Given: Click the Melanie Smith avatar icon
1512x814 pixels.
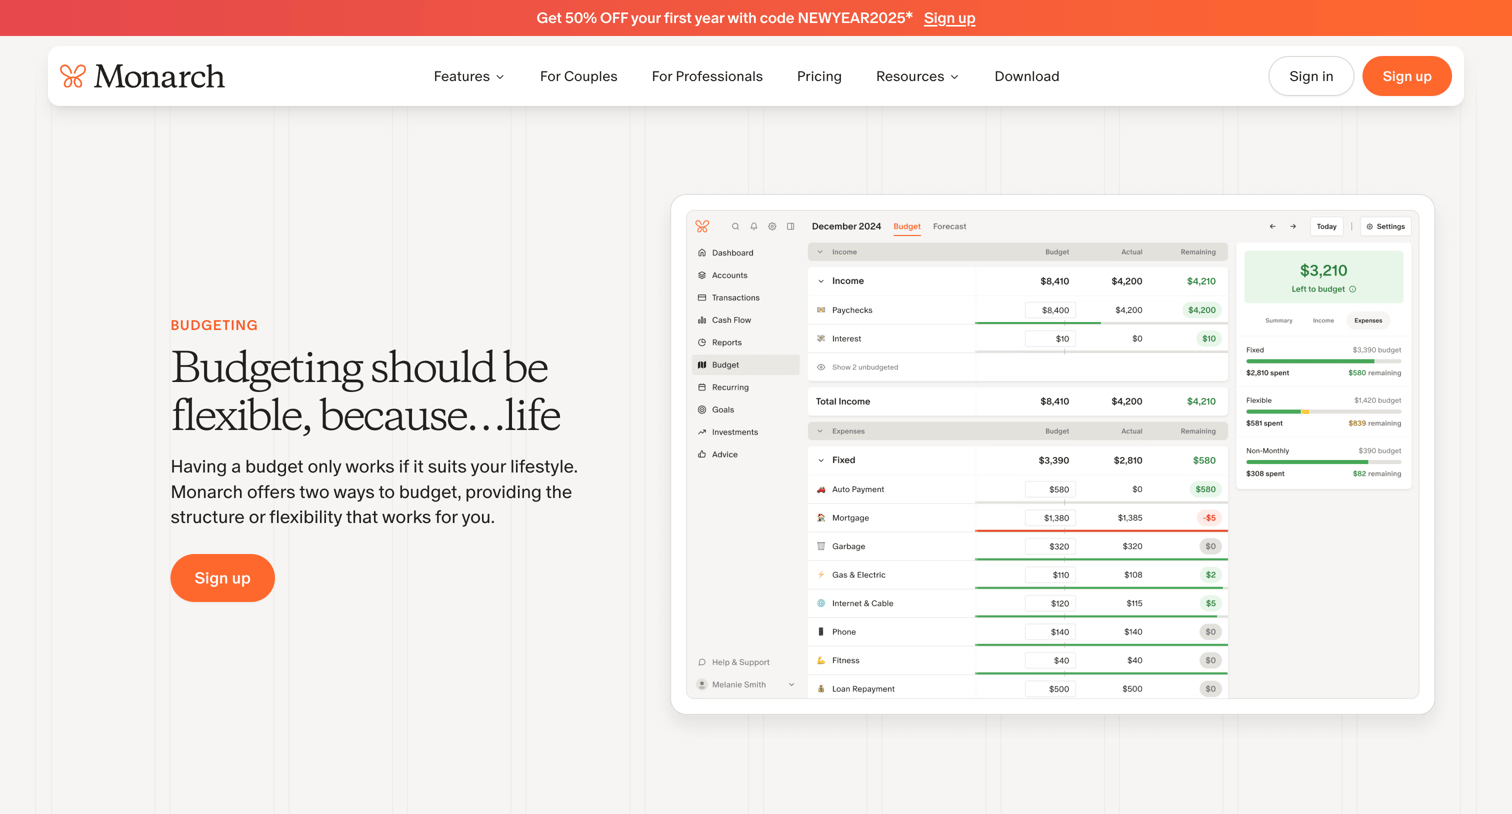Looking at the screenshot, I should pyautogui.click(x=702, y=685).
